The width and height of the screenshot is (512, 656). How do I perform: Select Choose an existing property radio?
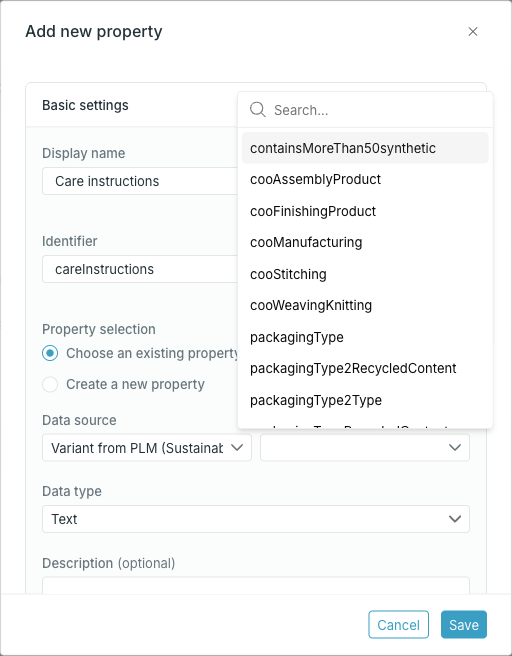point(50,354)
